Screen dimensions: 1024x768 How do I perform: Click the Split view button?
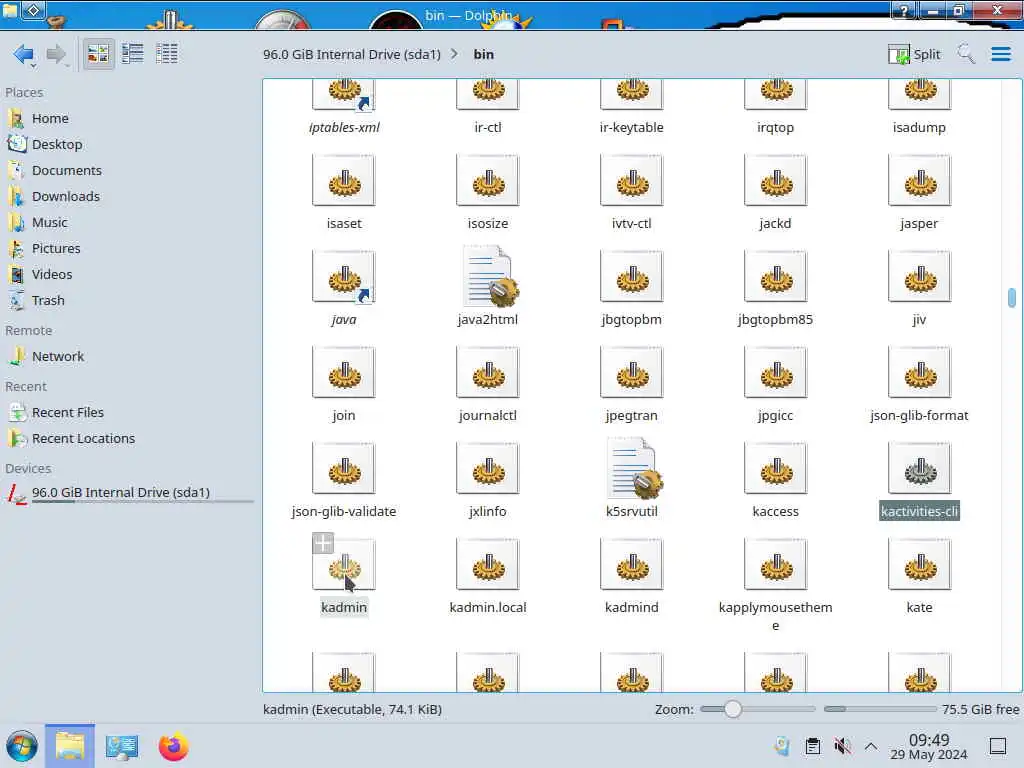pos(914,54)
